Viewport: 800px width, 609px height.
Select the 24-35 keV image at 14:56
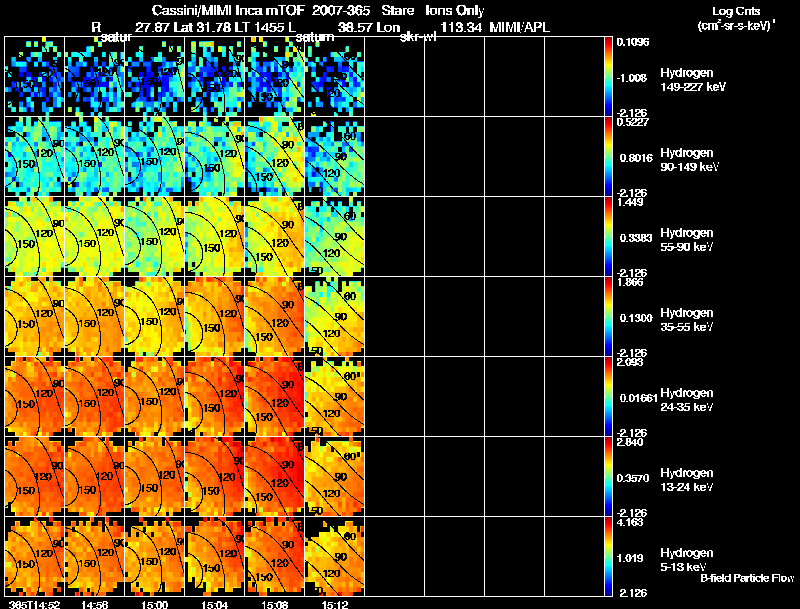point(94,397)
